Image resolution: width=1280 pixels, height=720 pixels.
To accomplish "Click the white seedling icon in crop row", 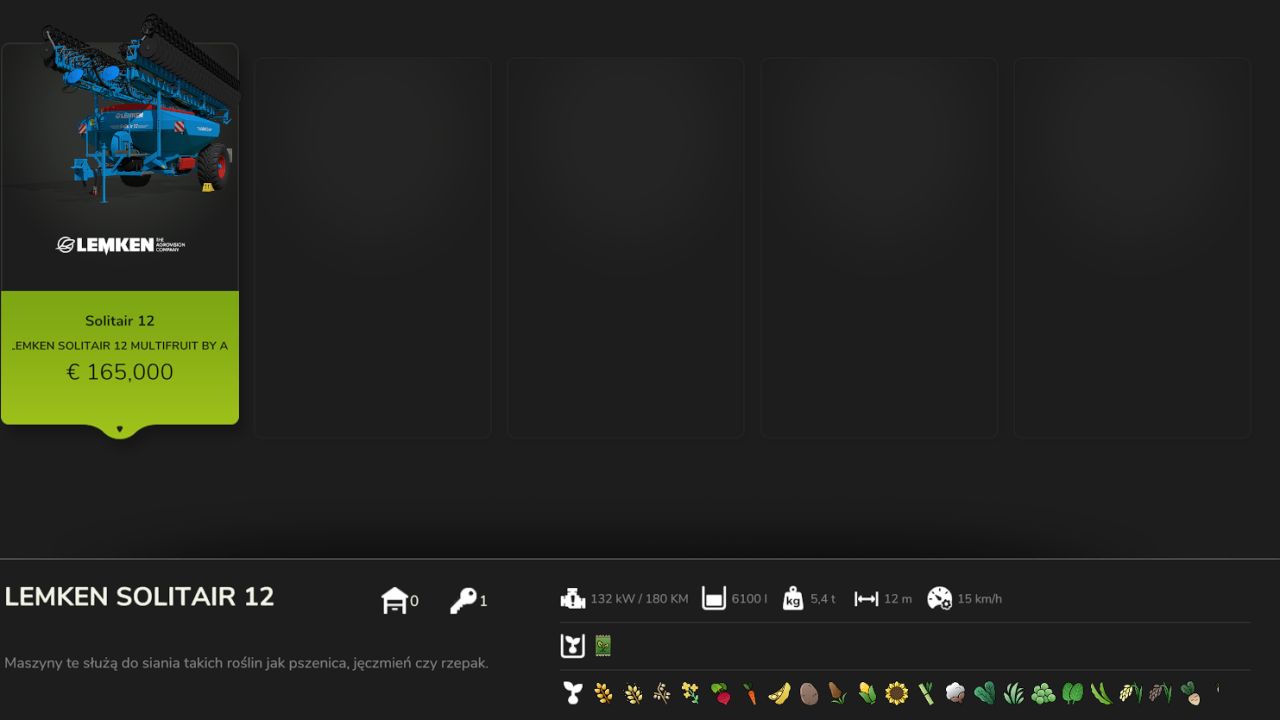I will coord(572,692).
